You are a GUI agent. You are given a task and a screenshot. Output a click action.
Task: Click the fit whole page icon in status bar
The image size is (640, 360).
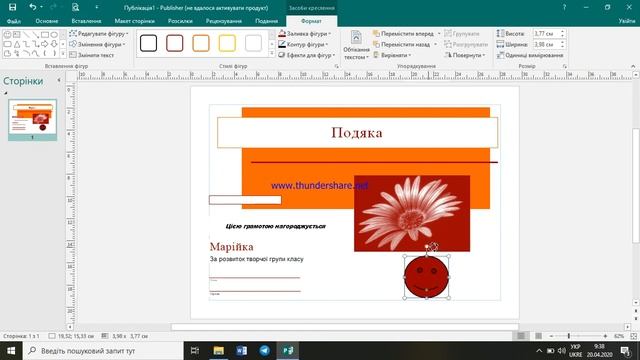click(x=633, y=336)
